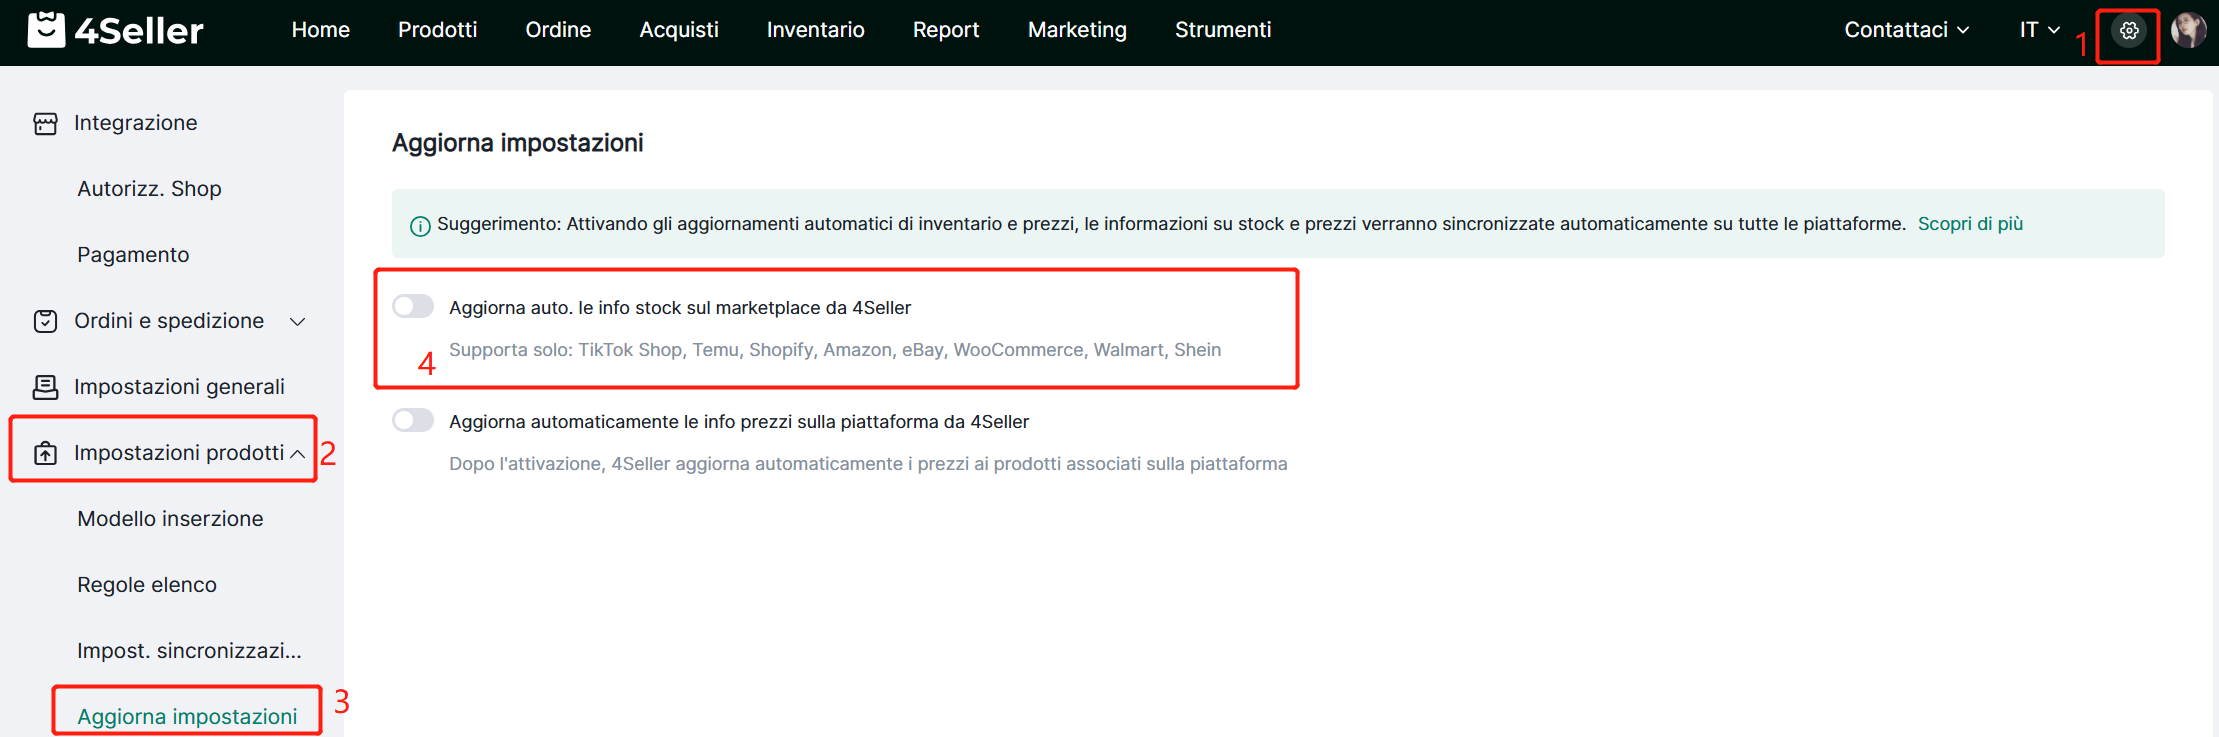Click the Integrazione store icon

(x=45, y=123)
